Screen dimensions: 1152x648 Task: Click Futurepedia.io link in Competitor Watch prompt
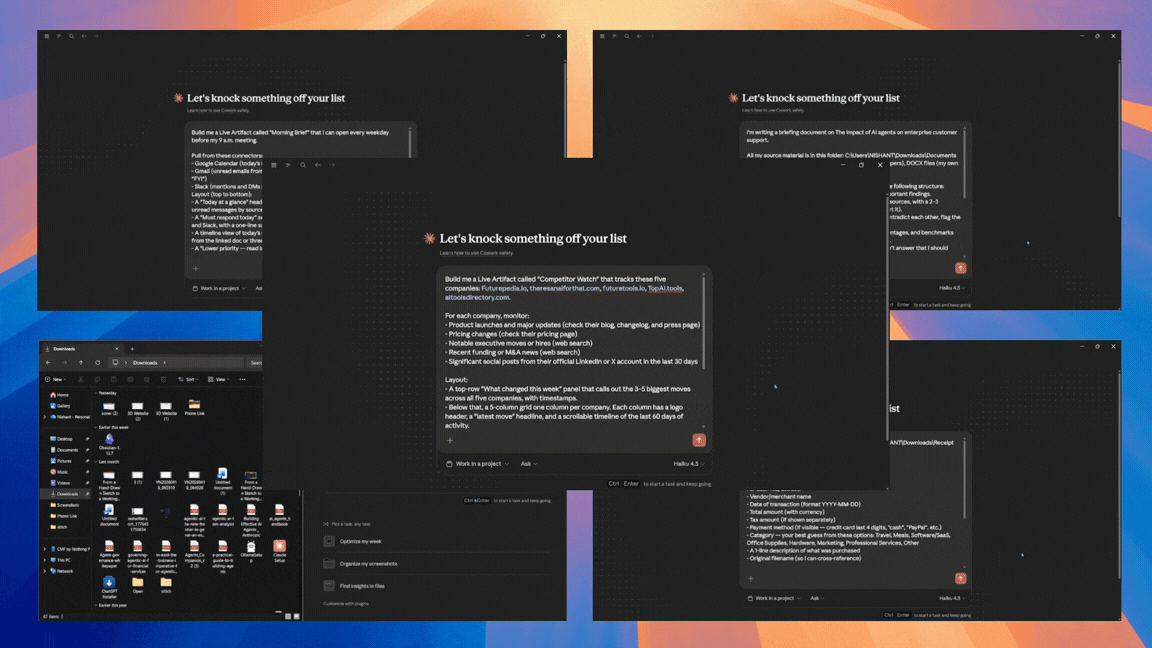[504, 289]
